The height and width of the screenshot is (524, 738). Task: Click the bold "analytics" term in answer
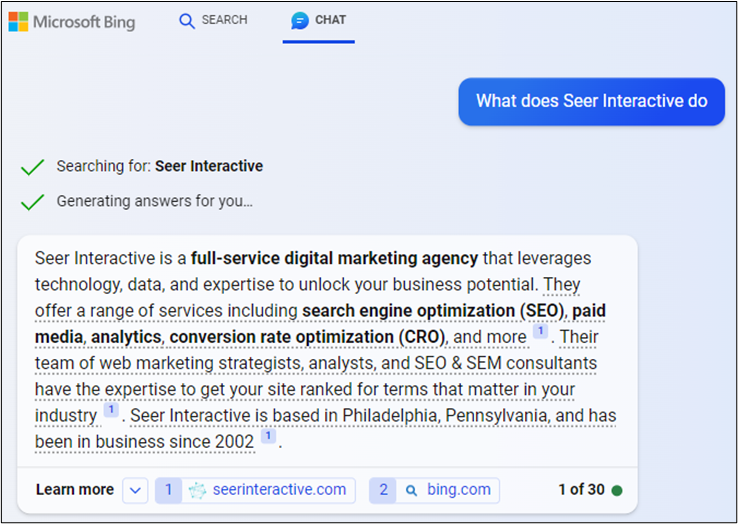(x=125, y=337)
